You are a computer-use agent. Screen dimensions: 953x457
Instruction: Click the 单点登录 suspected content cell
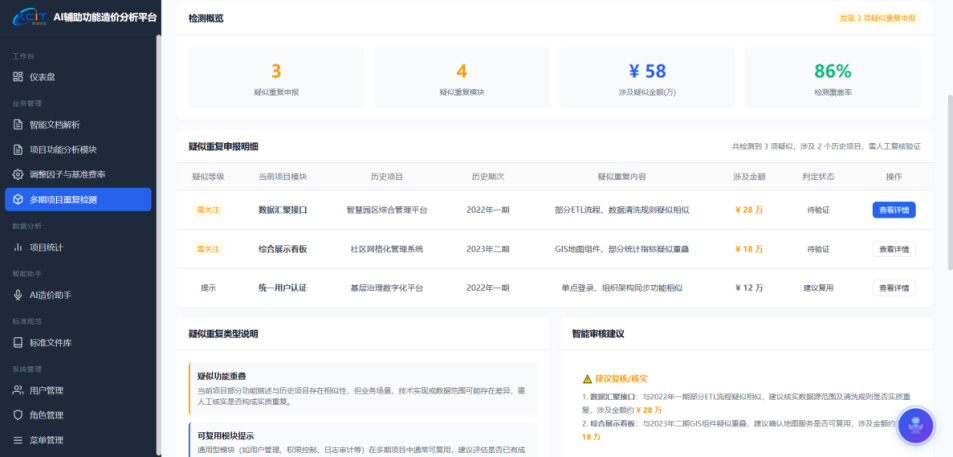tap(622, 288)
